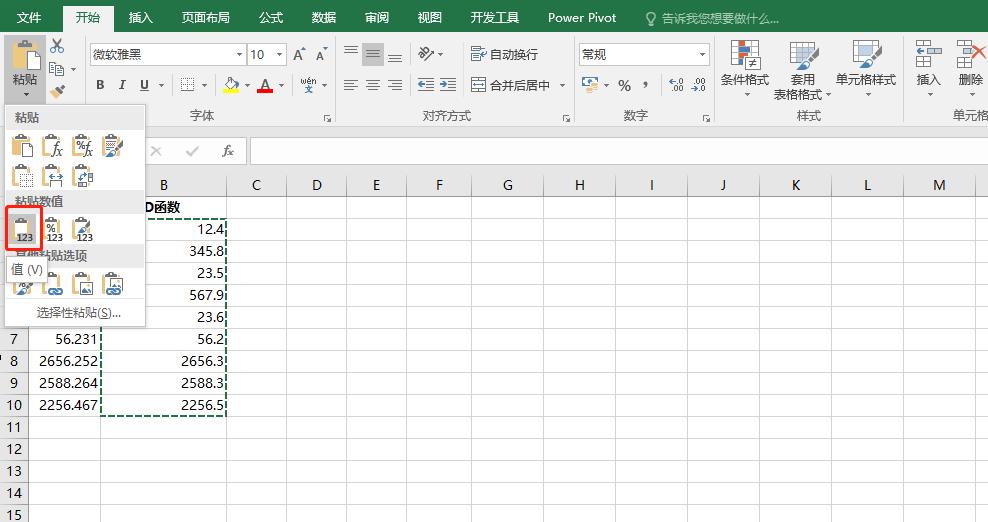Open the font size dropdown
This screenshot has height=522, width=988.
pyautogui.click(x=279, y=55)
